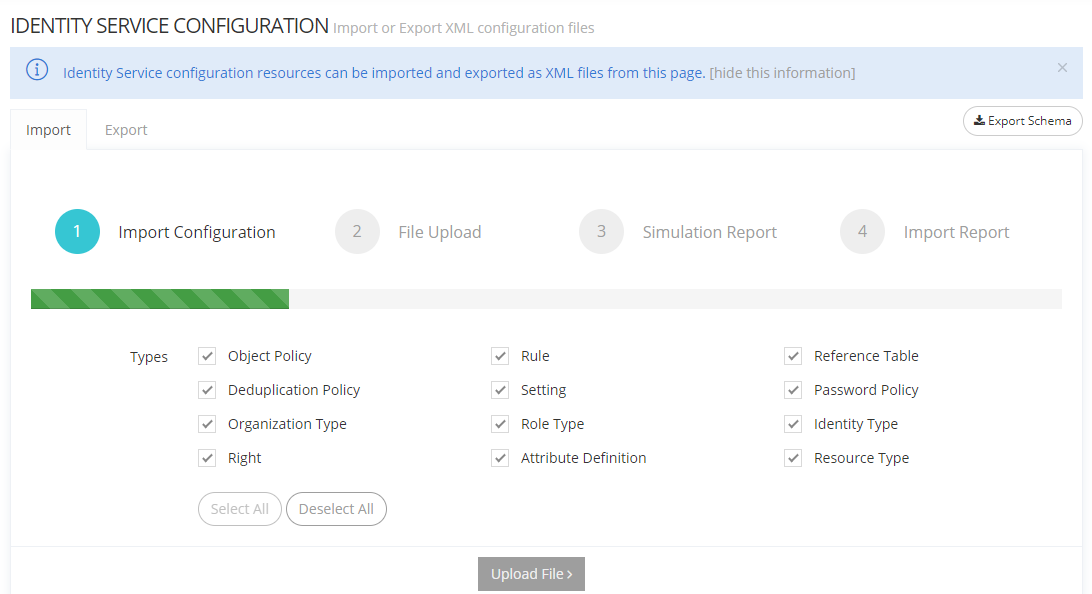This screenshot has width=1092, height=594.
Task: Click step 4 Import Report circle
Action: pyautogui.click(x=862, y=232)
